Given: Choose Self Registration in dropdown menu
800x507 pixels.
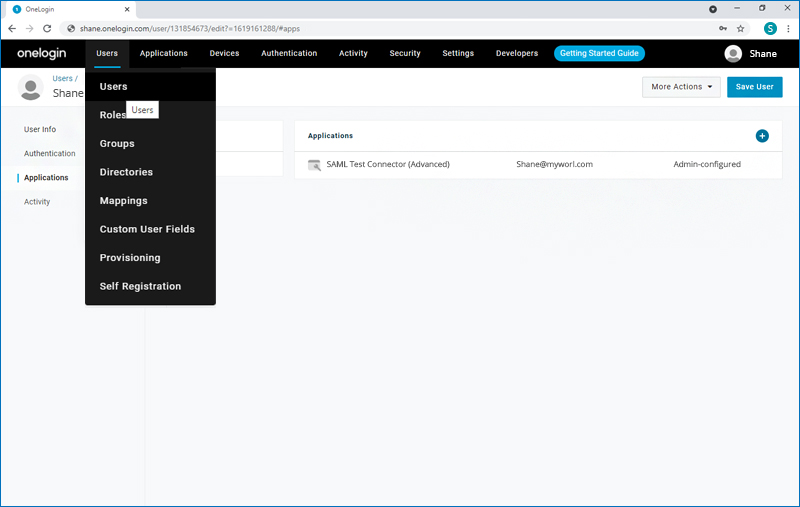Looking at the screenshot, I should (140, 286).
